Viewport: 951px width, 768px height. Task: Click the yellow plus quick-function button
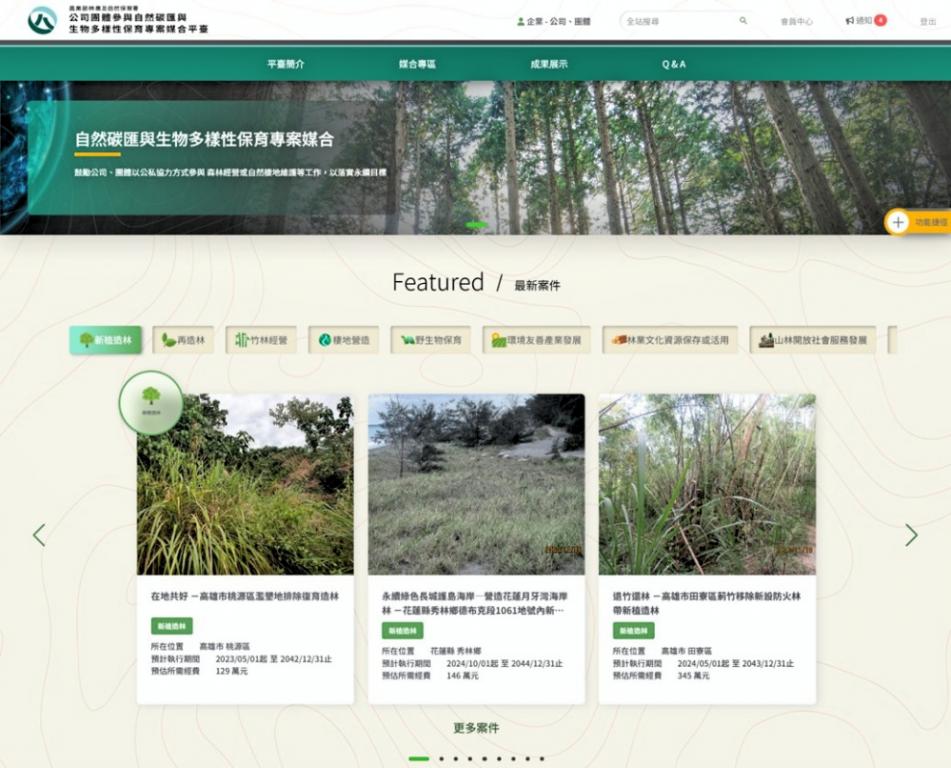(x=898, y=222)
